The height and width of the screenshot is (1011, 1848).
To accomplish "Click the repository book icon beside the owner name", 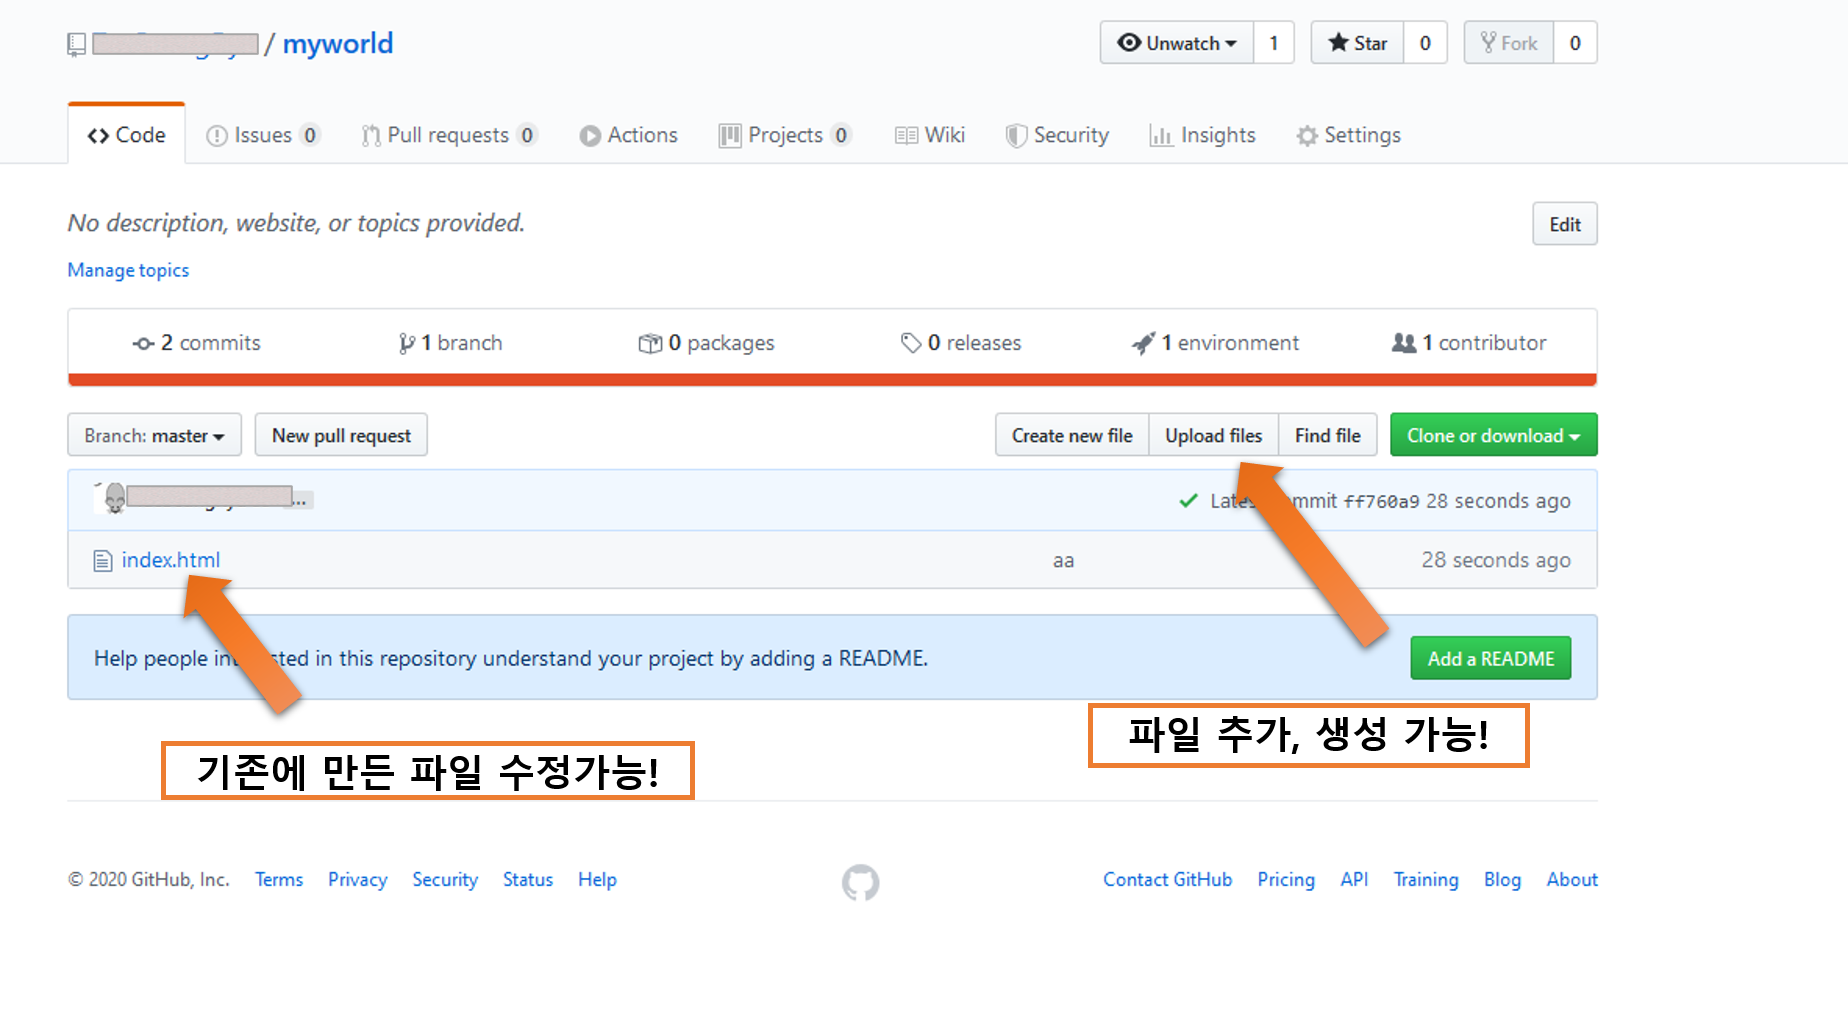I will click(x=76, y=44).
